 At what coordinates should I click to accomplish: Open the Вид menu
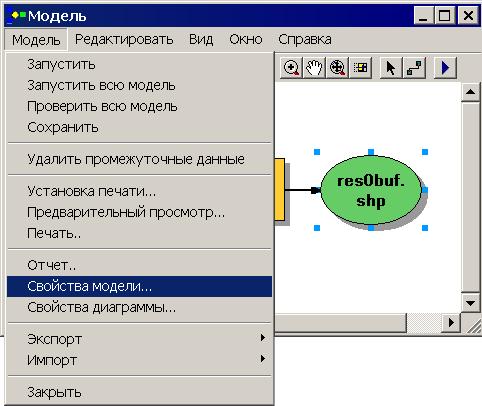[201, 40]
